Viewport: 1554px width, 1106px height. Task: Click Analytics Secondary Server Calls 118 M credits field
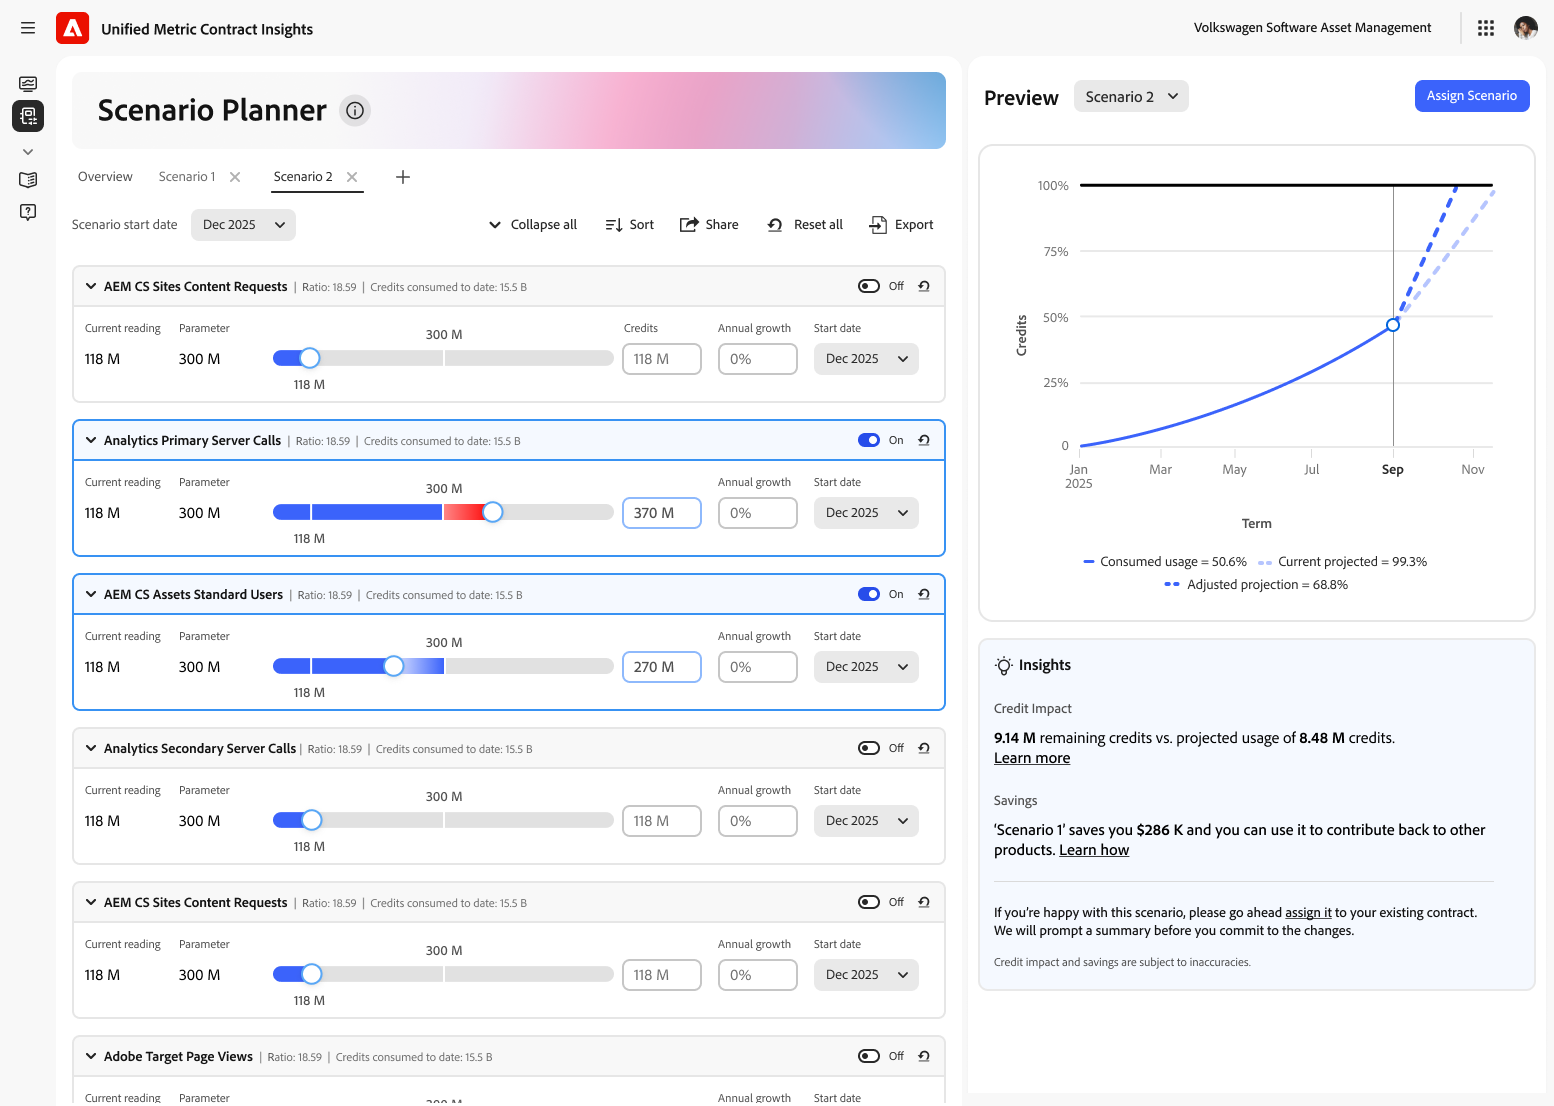tap(662, 821)
